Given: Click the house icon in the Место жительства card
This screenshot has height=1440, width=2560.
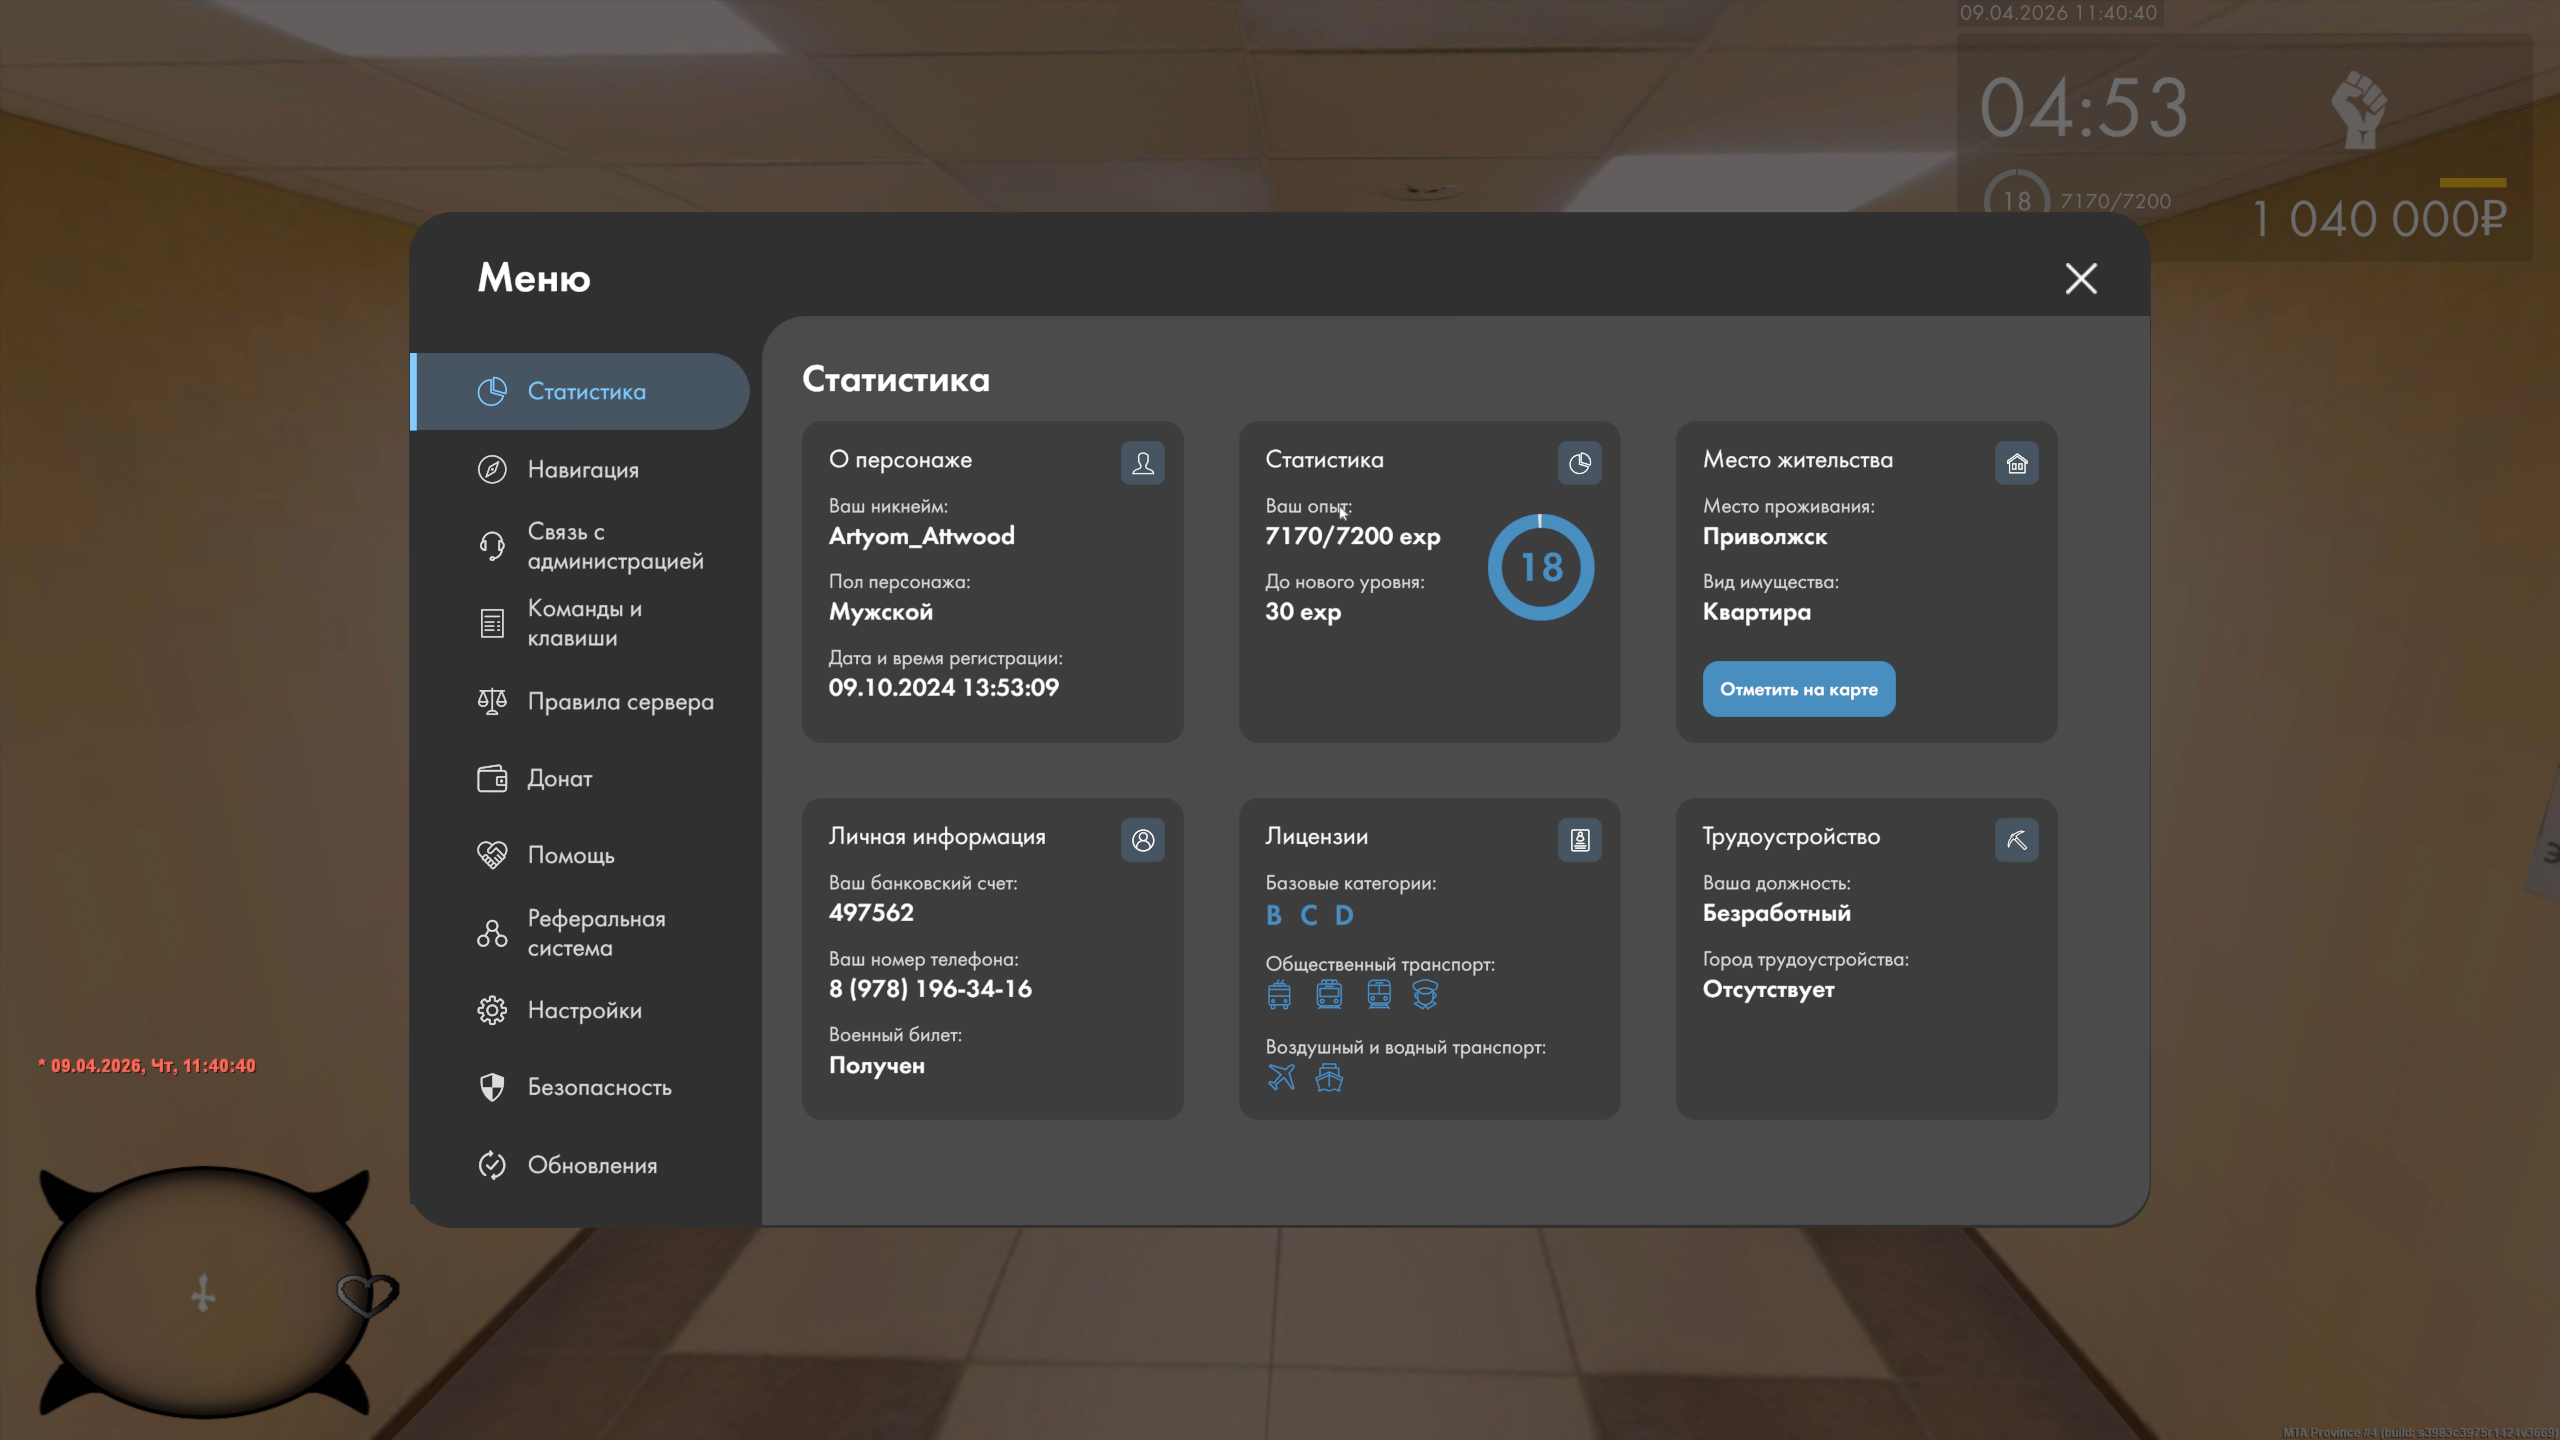Looking at the screenshot, I should pos(2016,463).
